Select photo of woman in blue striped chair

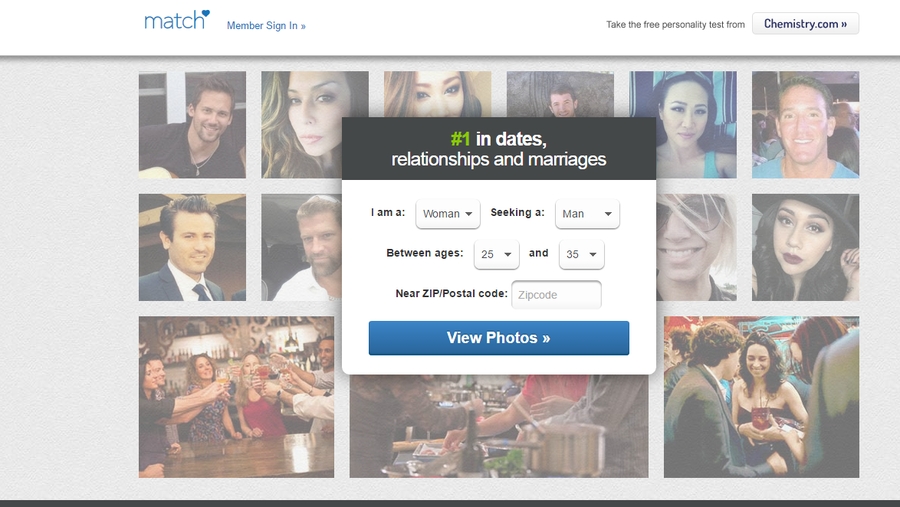(682, 125)
